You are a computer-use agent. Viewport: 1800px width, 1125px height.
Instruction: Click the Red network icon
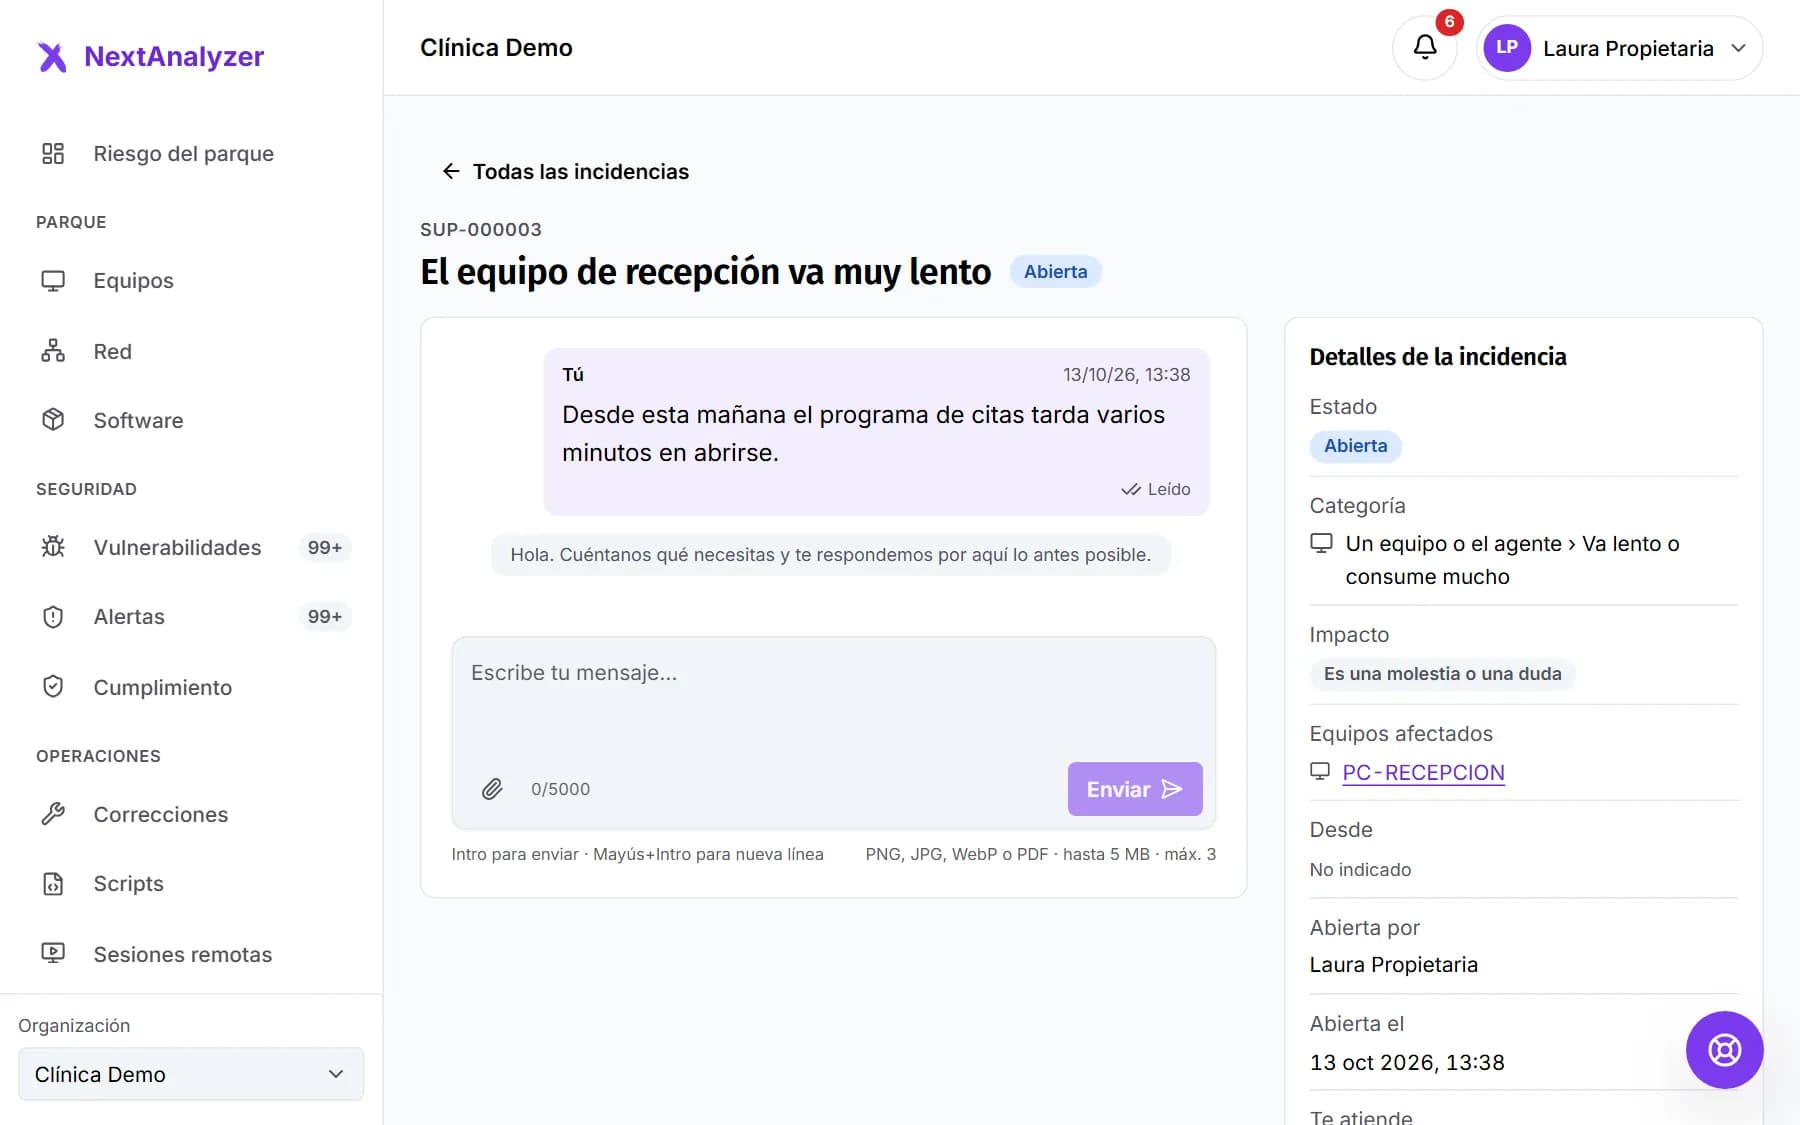(53, 351)
